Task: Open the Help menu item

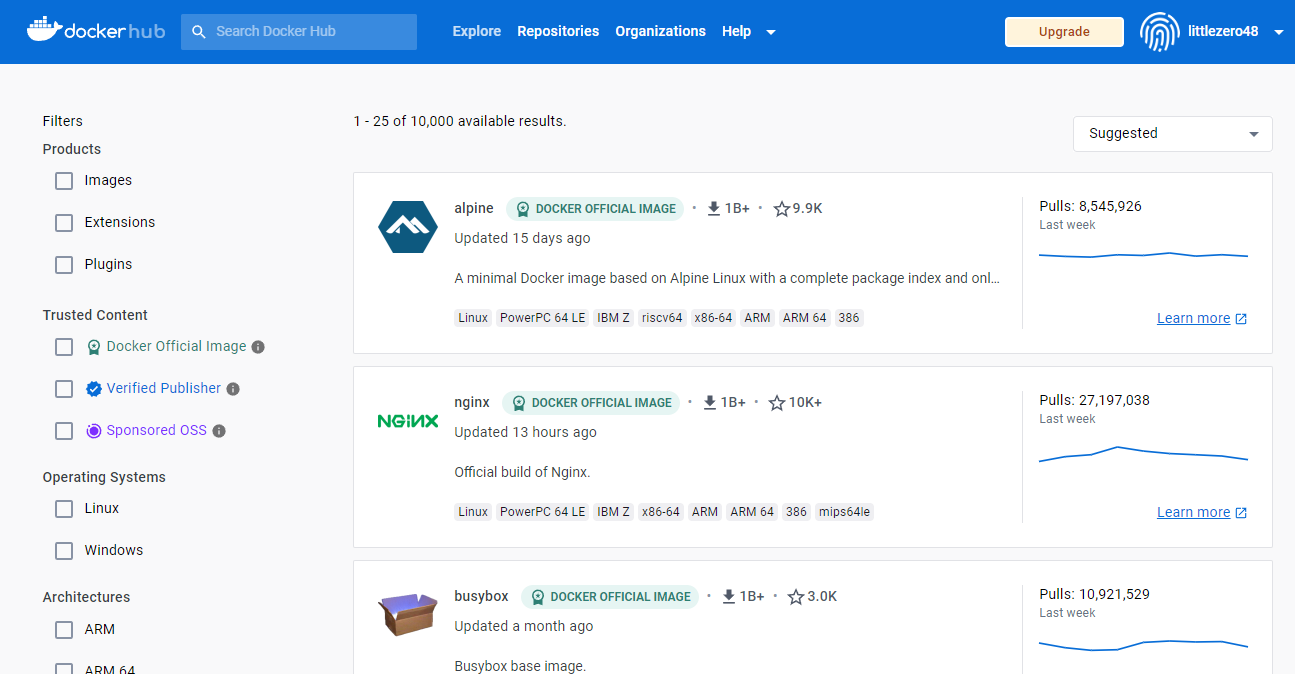Action: pos(736,31)
